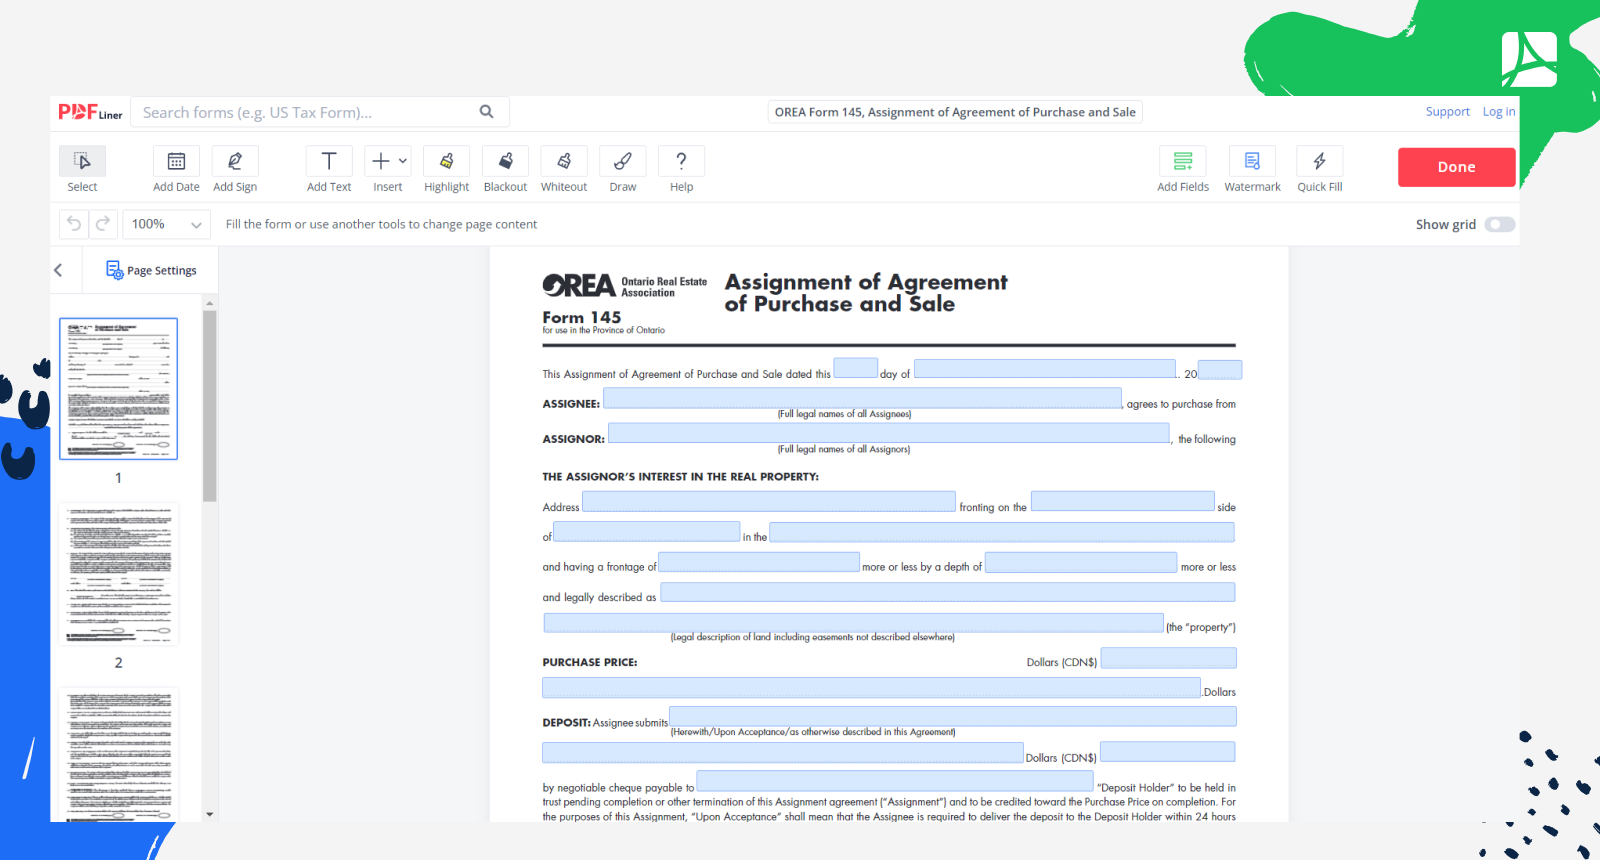Viewport: 1600px width, 860px height.
Task: Focus the Search forms input
Action: pos(305,112)
